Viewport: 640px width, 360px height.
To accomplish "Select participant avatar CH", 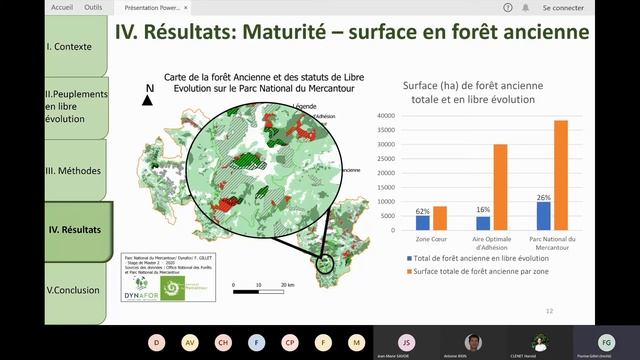I will (x=223, y=343).
